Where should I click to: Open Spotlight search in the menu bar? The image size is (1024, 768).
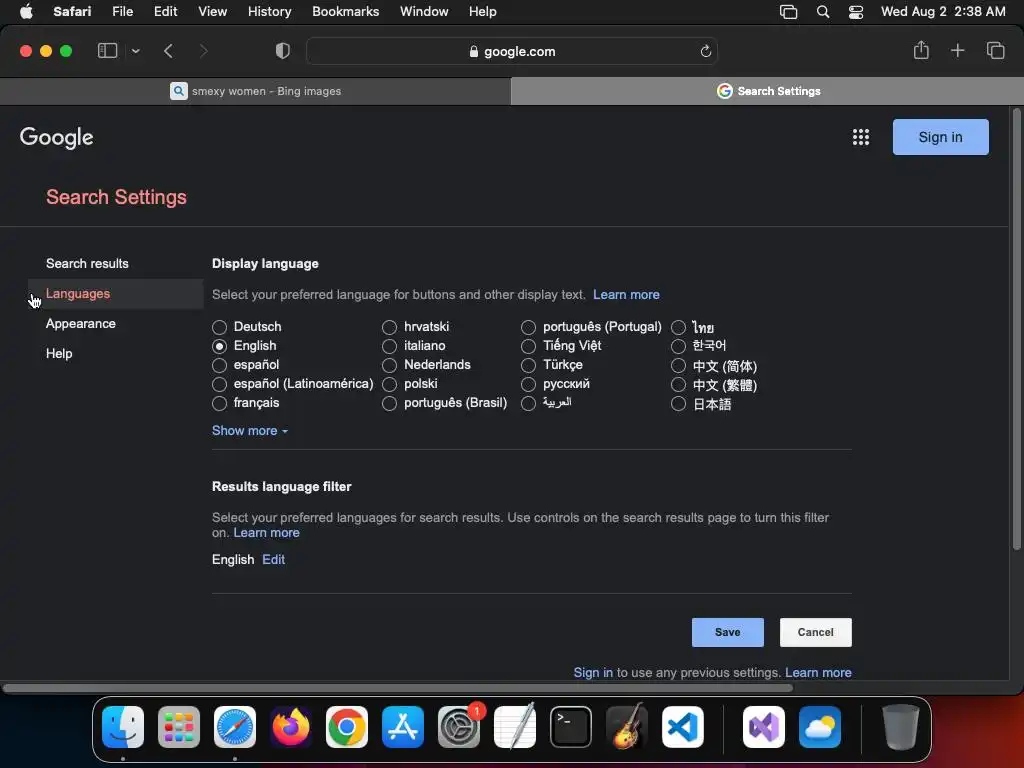pyautogui.click(x=823, y=12)
